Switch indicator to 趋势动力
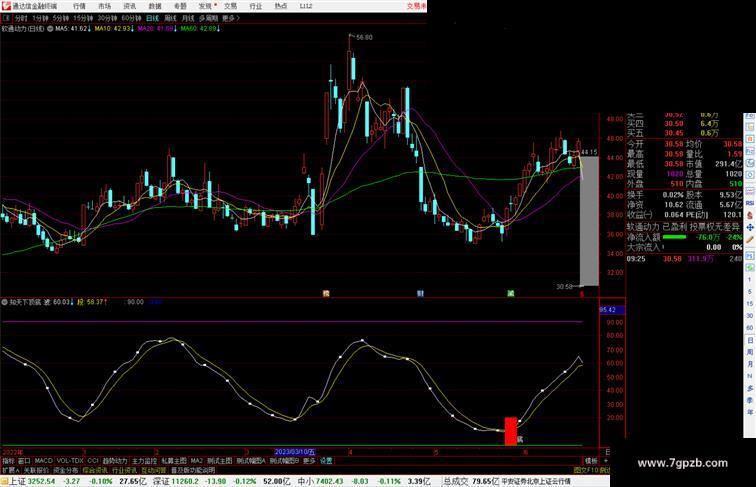Image resolution: width=756 pixels, height=487 pixels. click(115, 461)
